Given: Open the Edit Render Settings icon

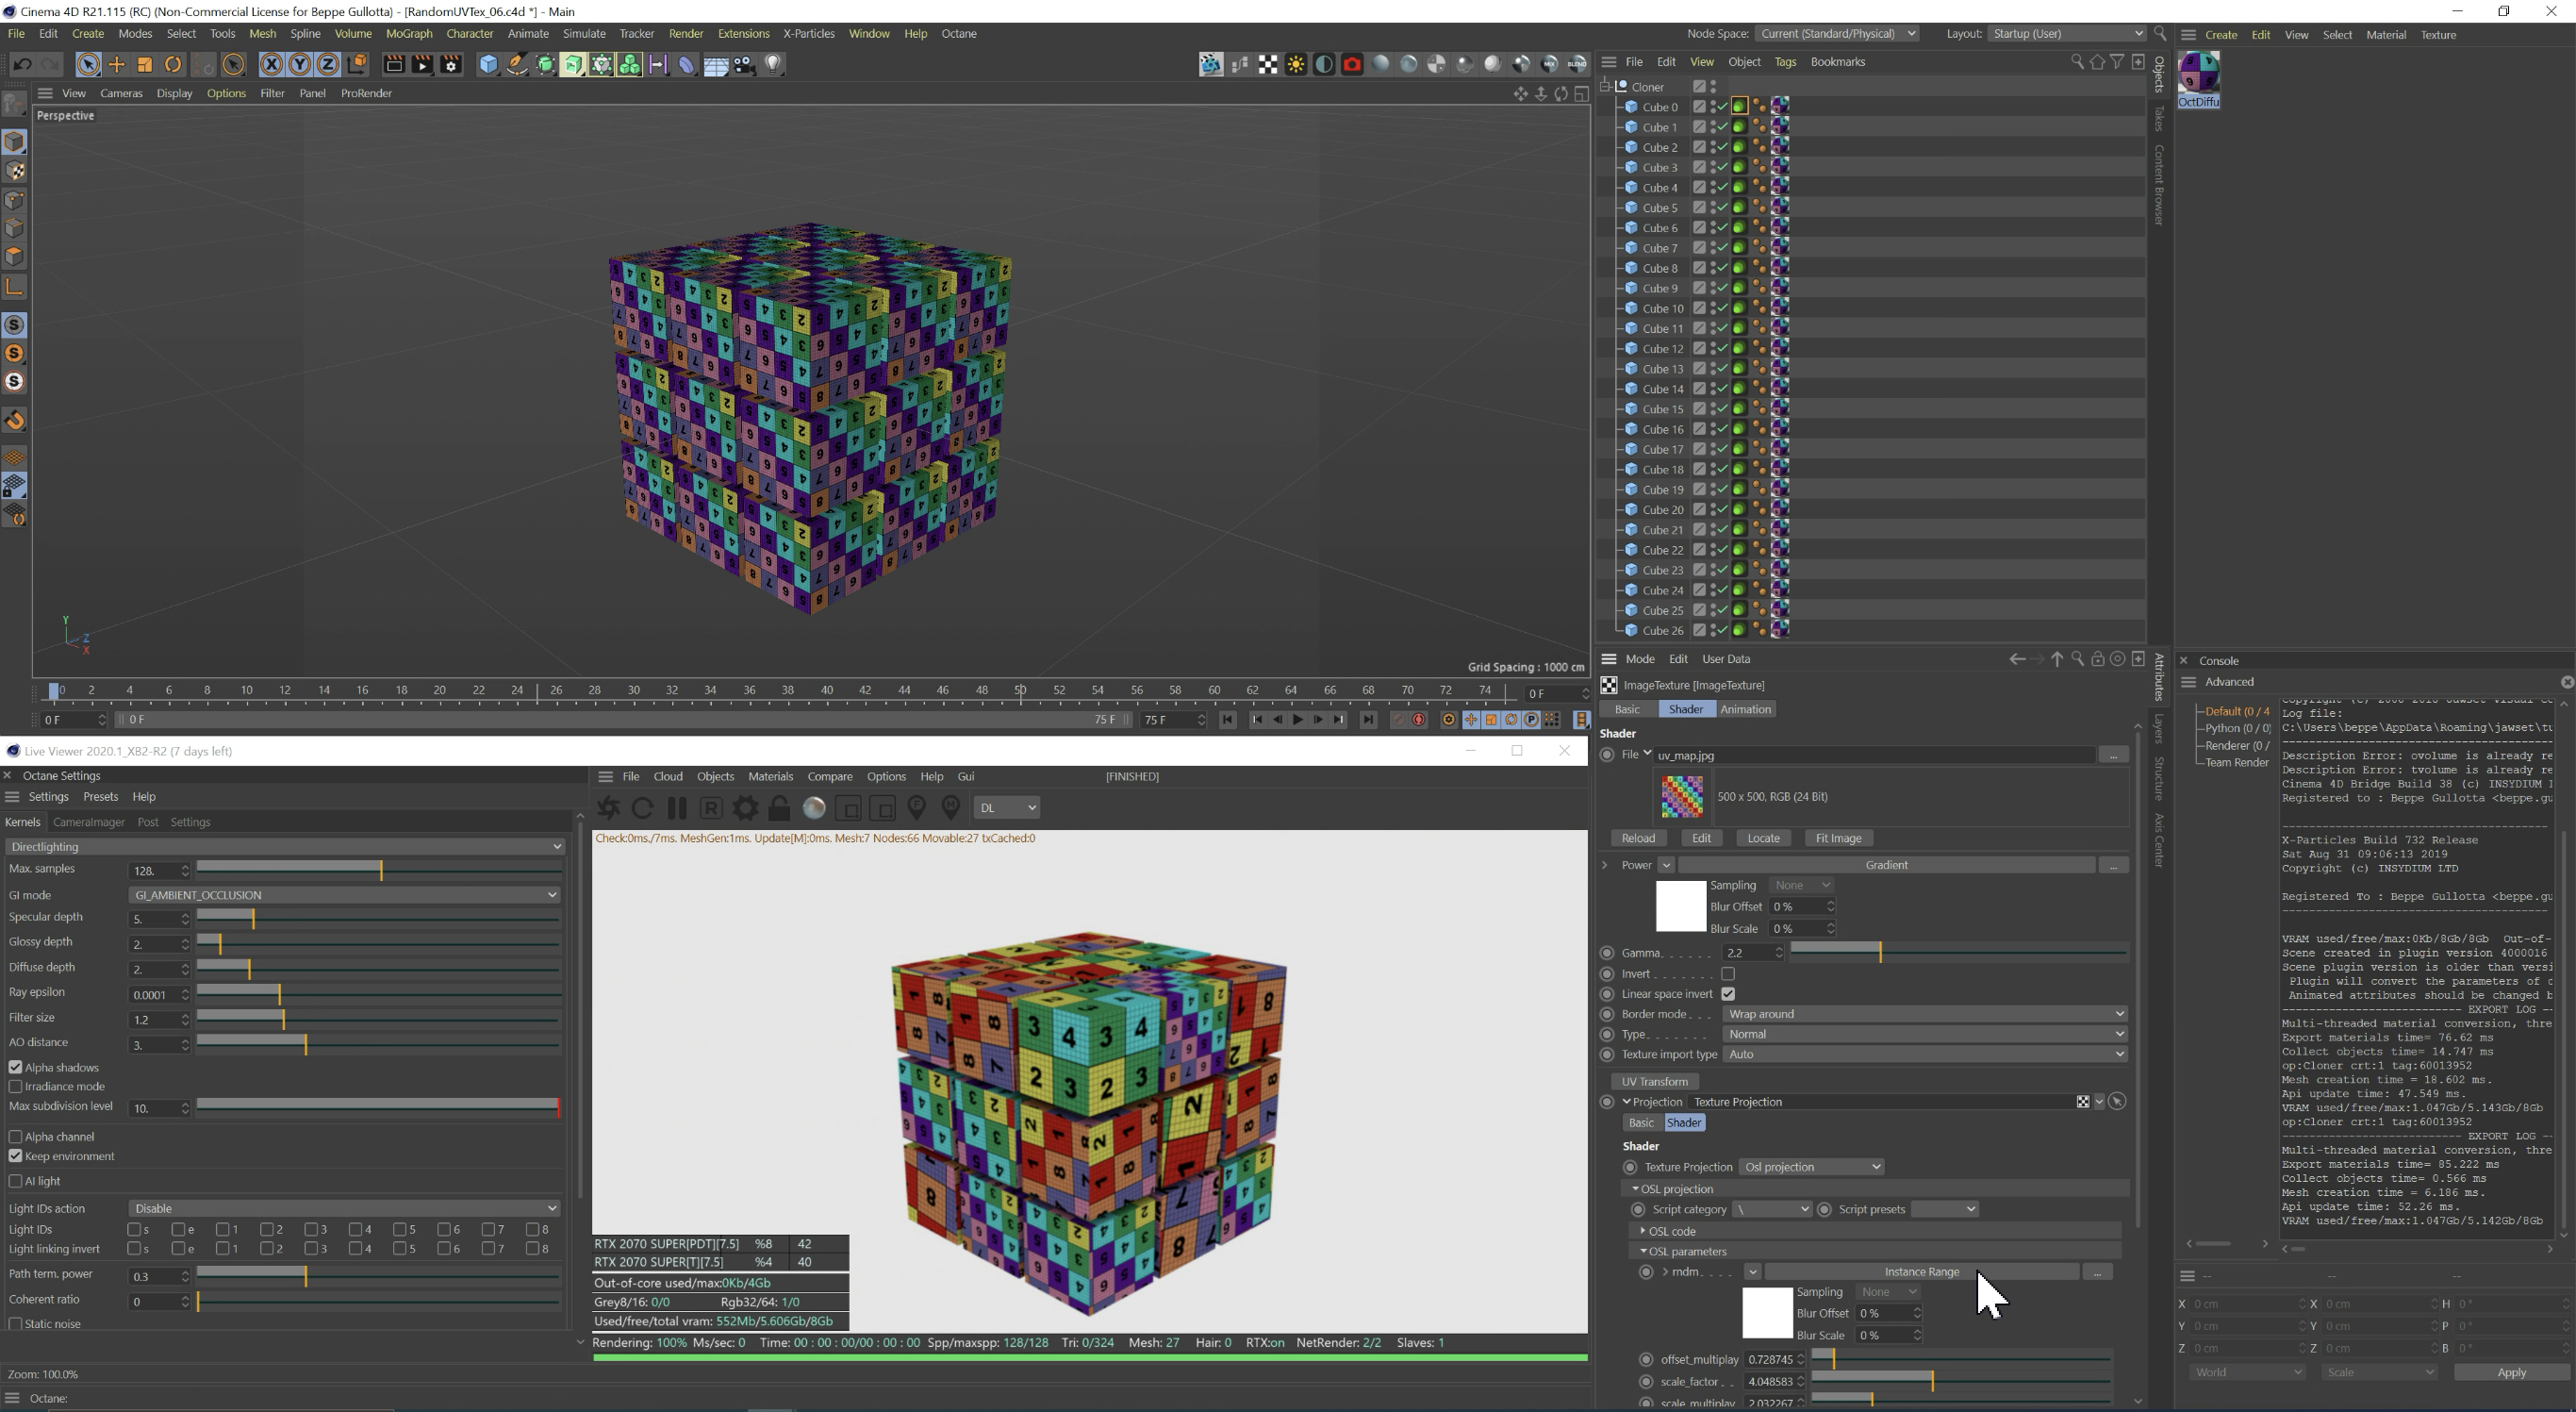Looking at the screenshot, I should [450, 65].
